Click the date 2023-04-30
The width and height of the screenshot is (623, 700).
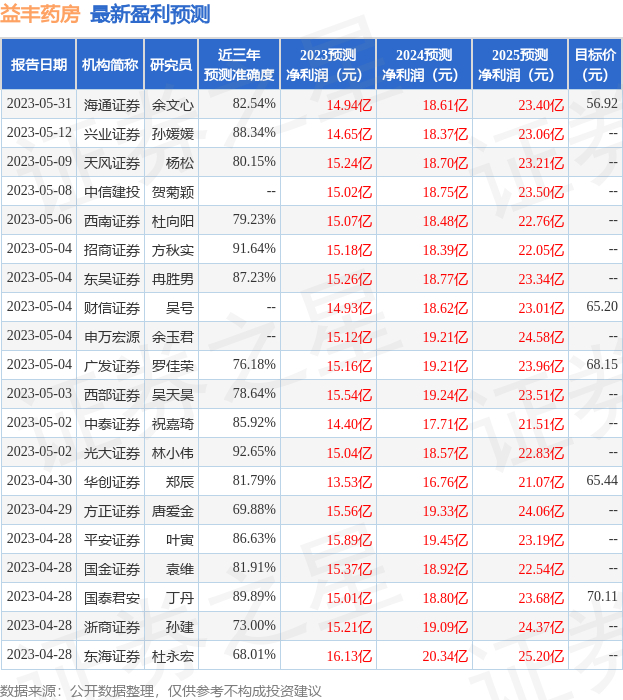39,481
